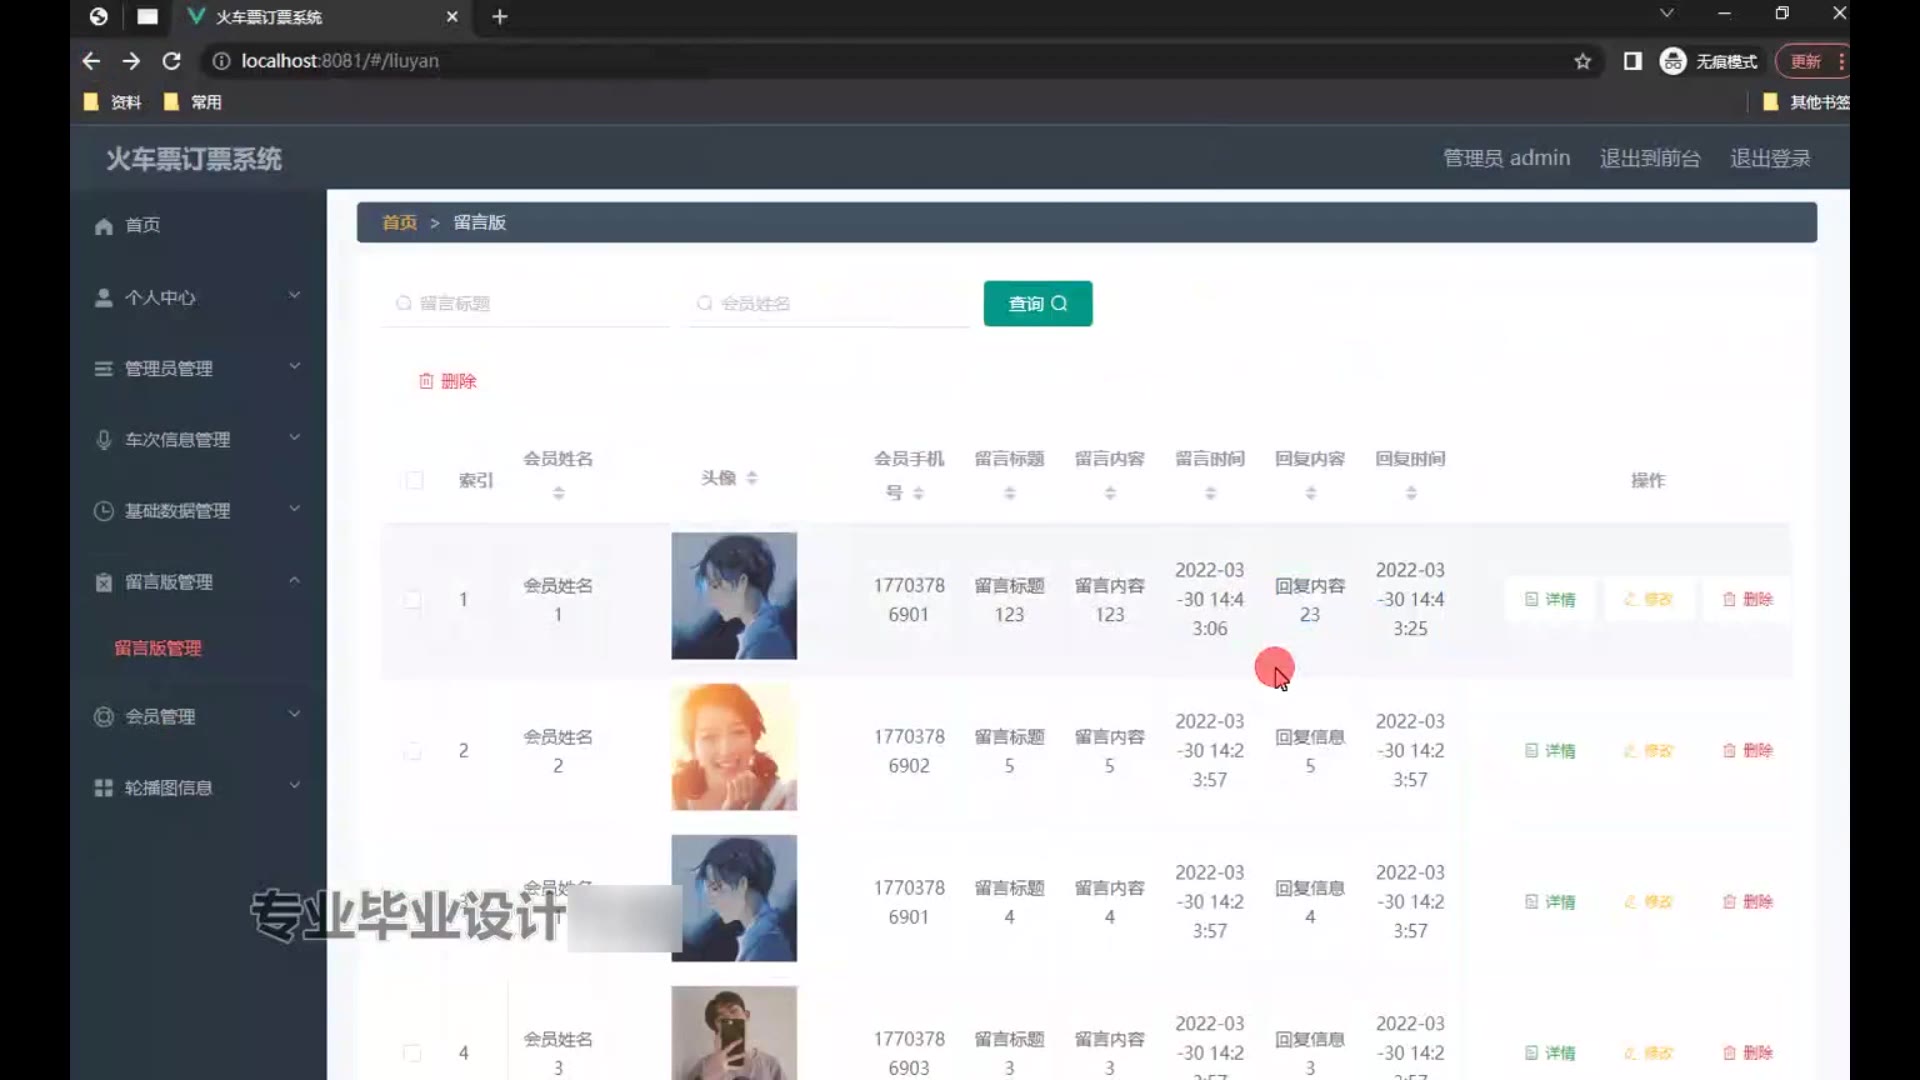1920x1080 pixels.
Task: Open 详情 for 会员姓名1 row
Action: 1550,600
